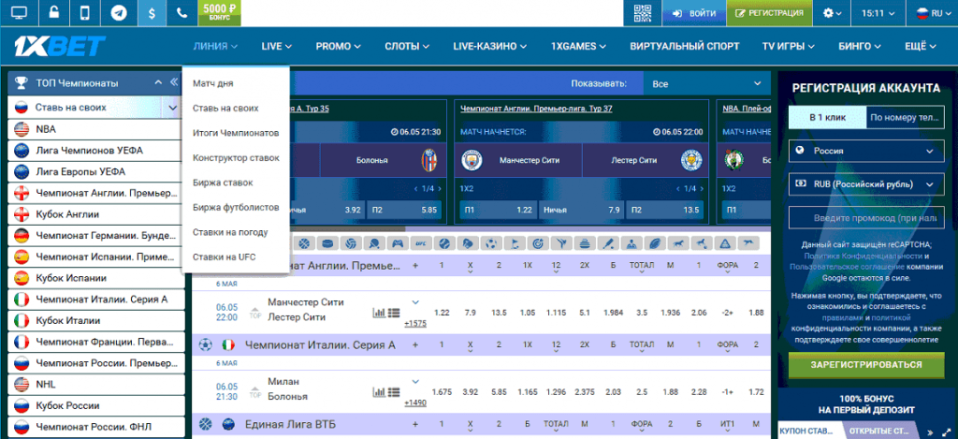The height and width of the screenshot is (439, 958).
Task: Click the dollar sign payments icon
Action: click(151, 13)
